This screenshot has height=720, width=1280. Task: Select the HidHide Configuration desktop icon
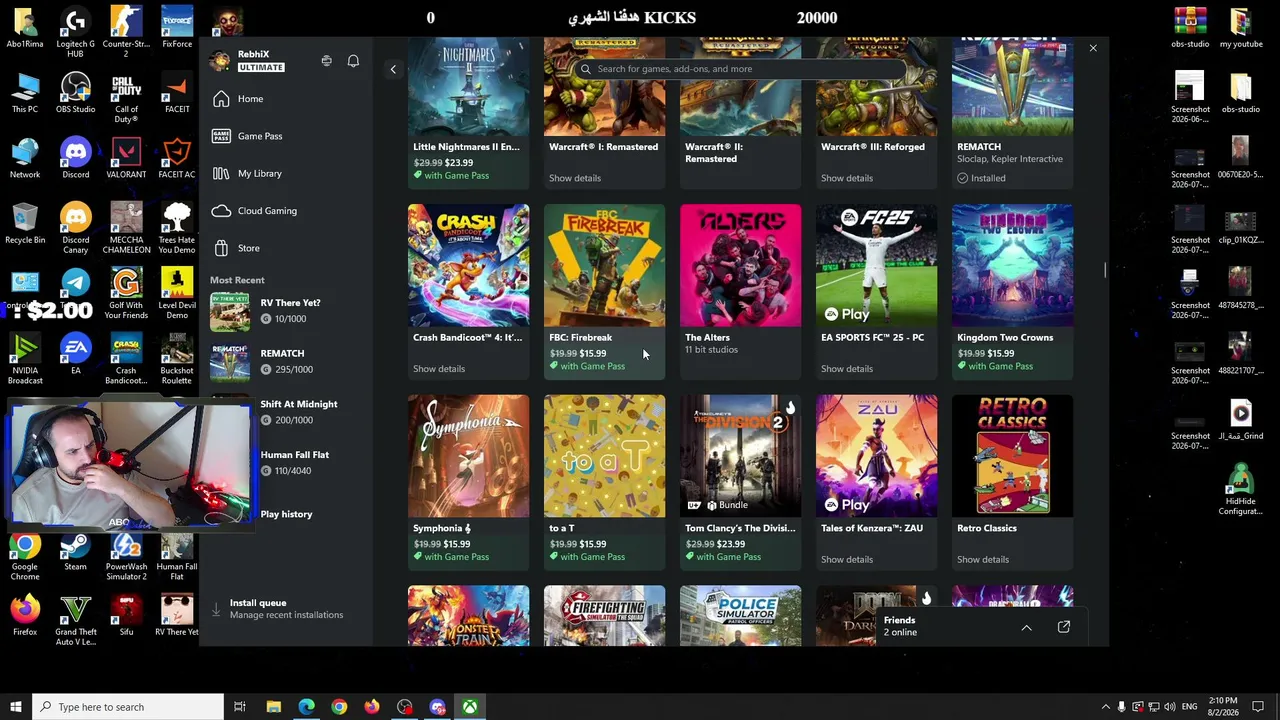click(x=1240, y=490)
